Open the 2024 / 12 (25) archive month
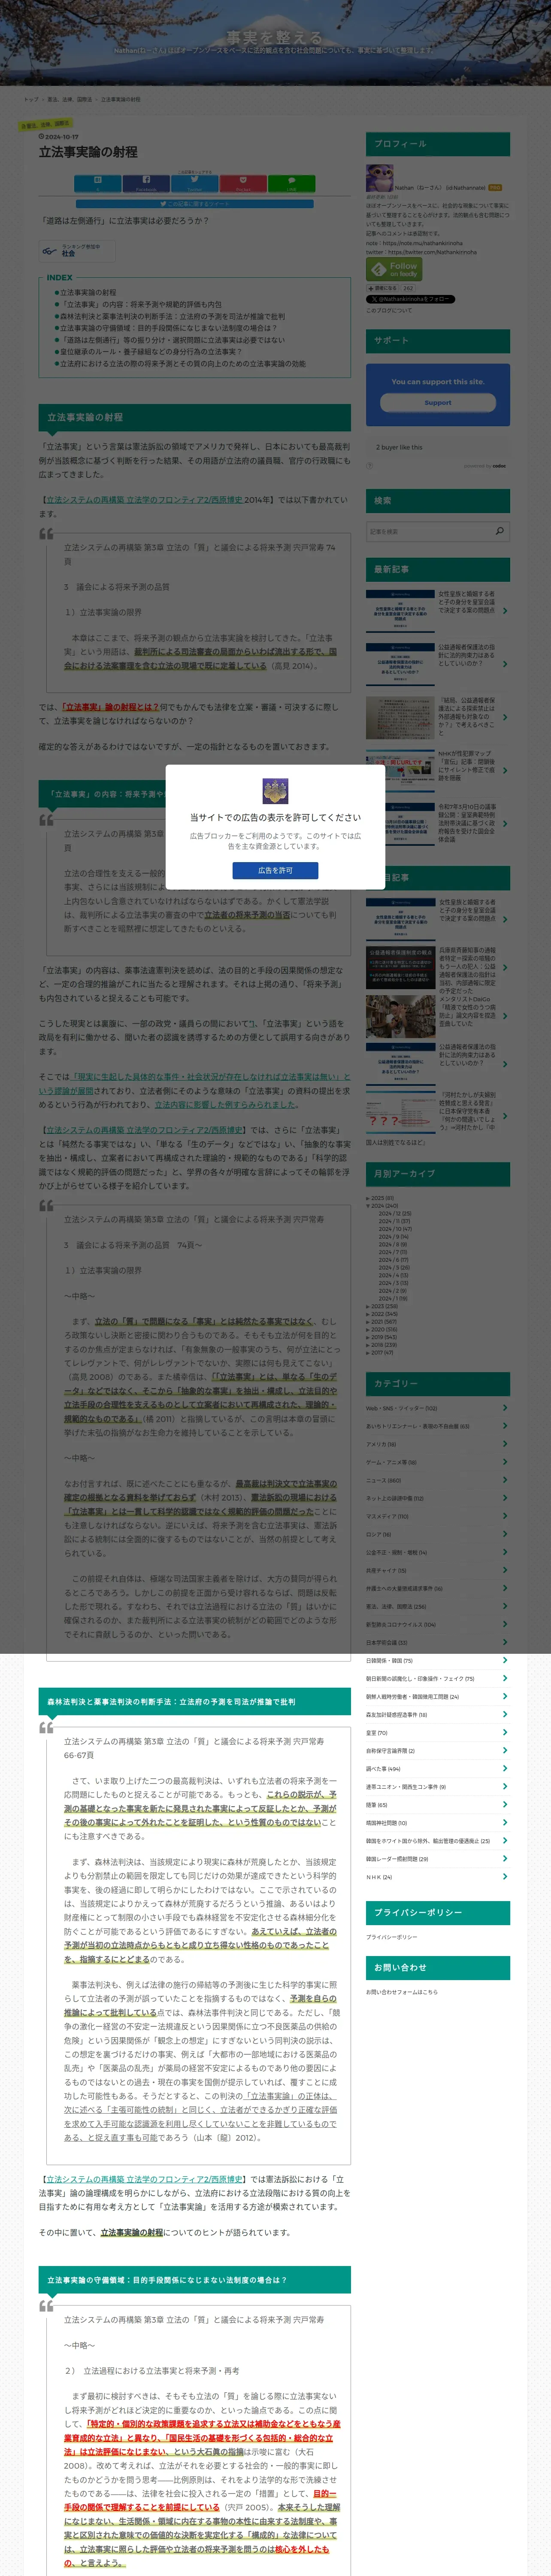 point(395,1214)
